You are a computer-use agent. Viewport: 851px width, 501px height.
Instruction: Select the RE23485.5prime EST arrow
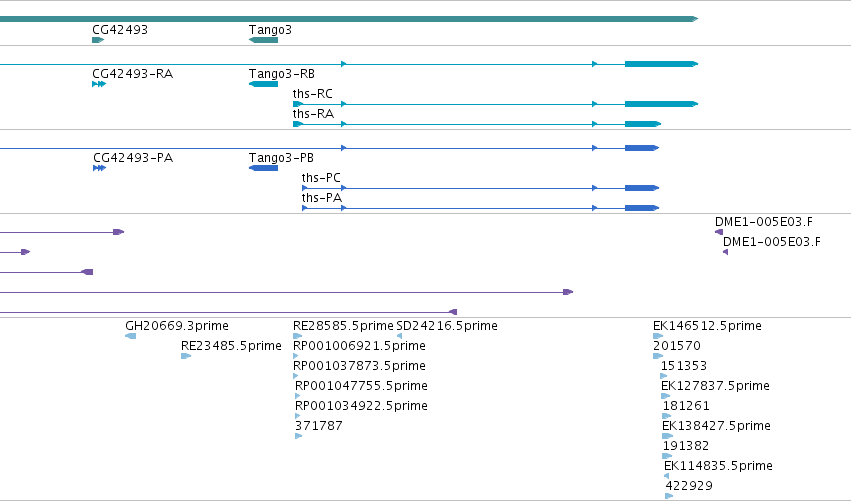coord(186,356)
